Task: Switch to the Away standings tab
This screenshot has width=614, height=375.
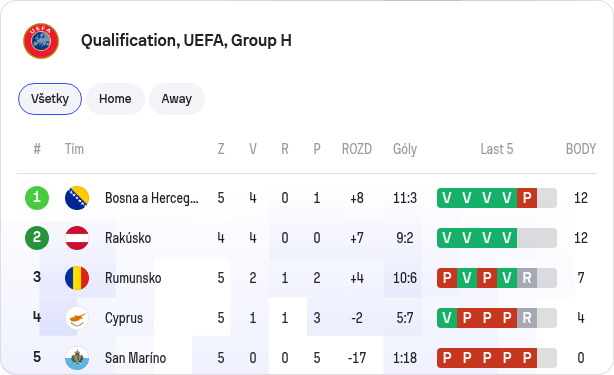Action: (177, 99)
